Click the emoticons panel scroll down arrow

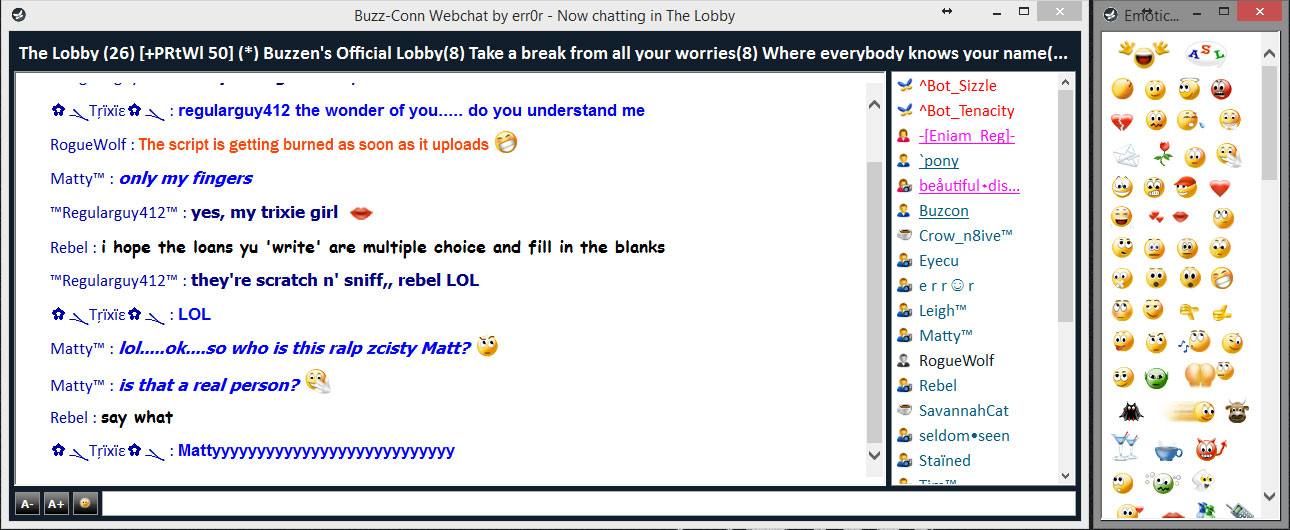(x=1270, y=496)
